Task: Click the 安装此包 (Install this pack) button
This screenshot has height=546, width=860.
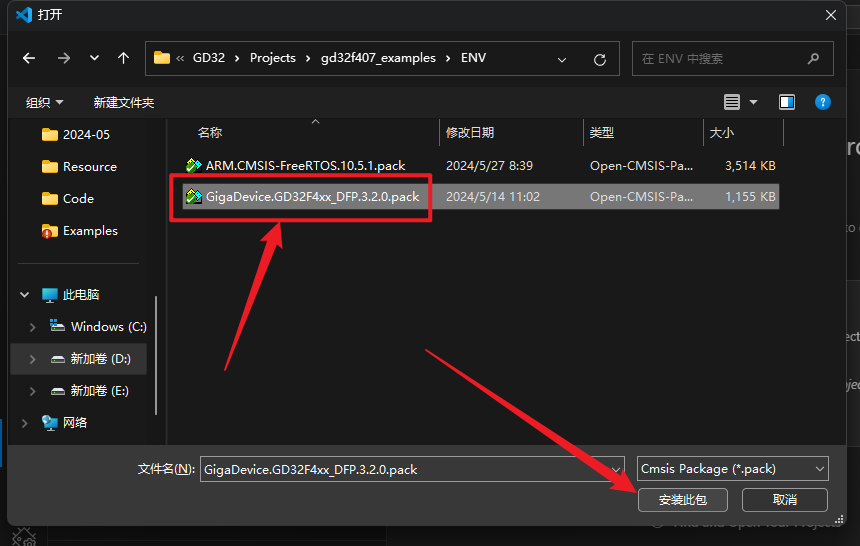Action: point(683,500)
